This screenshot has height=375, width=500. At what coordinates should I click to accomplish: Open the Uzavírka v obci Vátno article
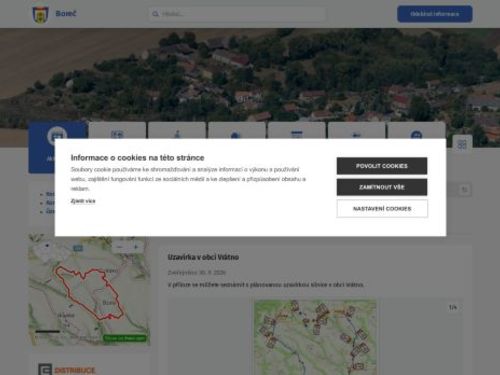click(x=203, y=257)
